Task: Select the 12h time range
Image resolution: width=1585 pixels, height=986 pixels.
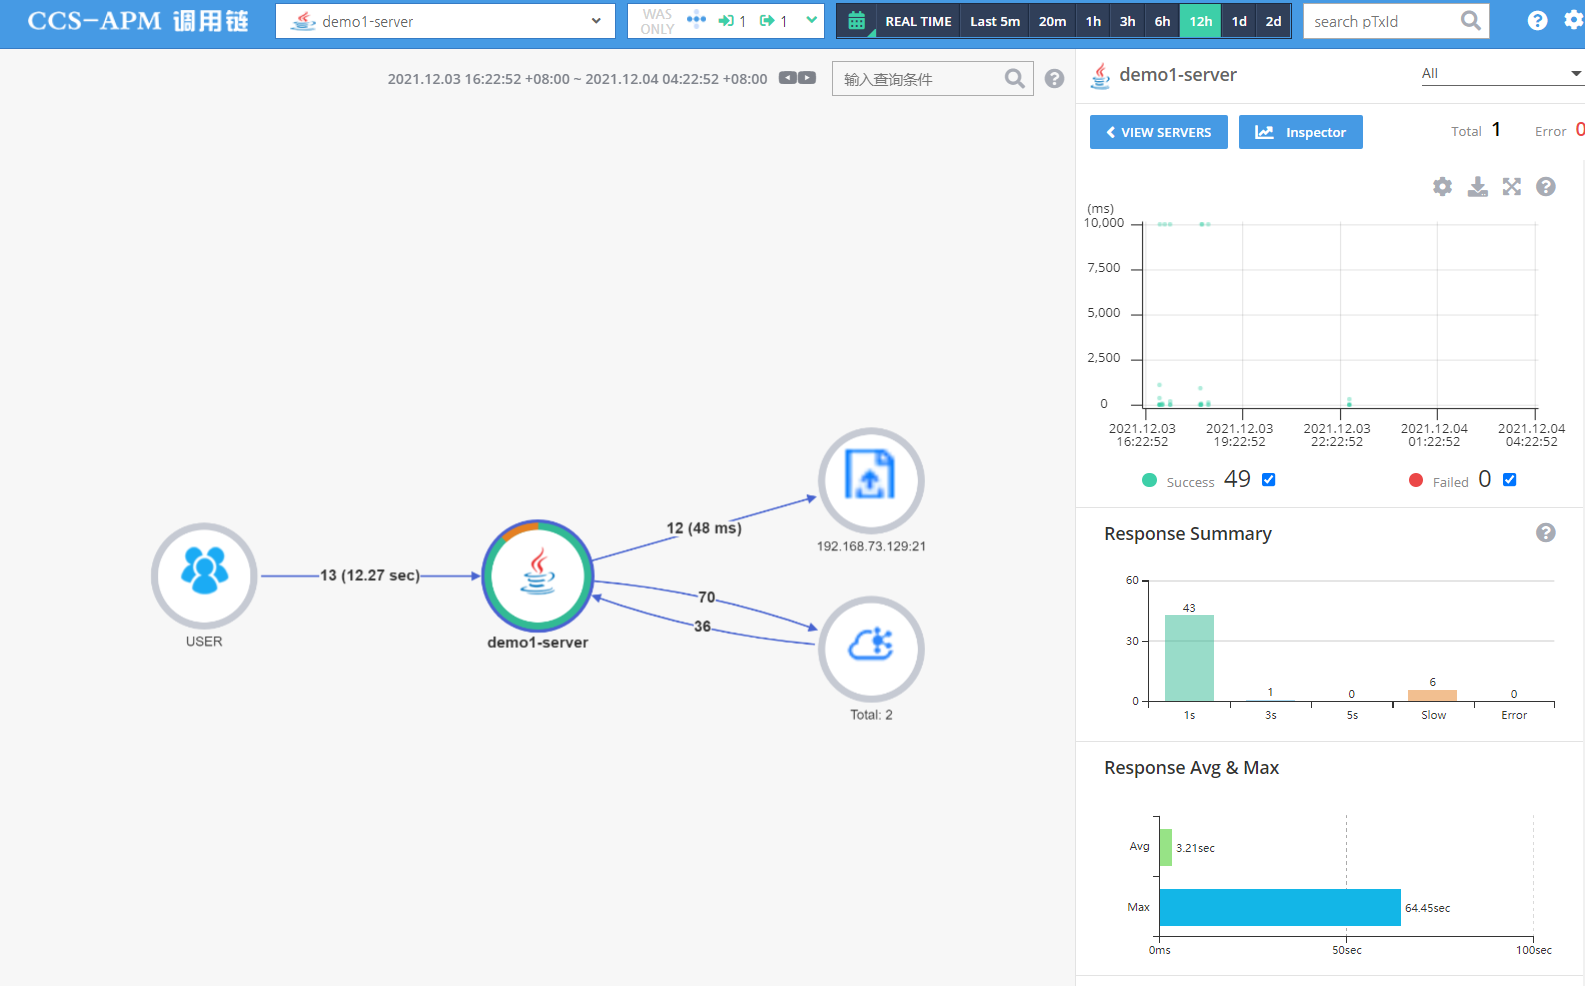Action: coord(1201,21)
